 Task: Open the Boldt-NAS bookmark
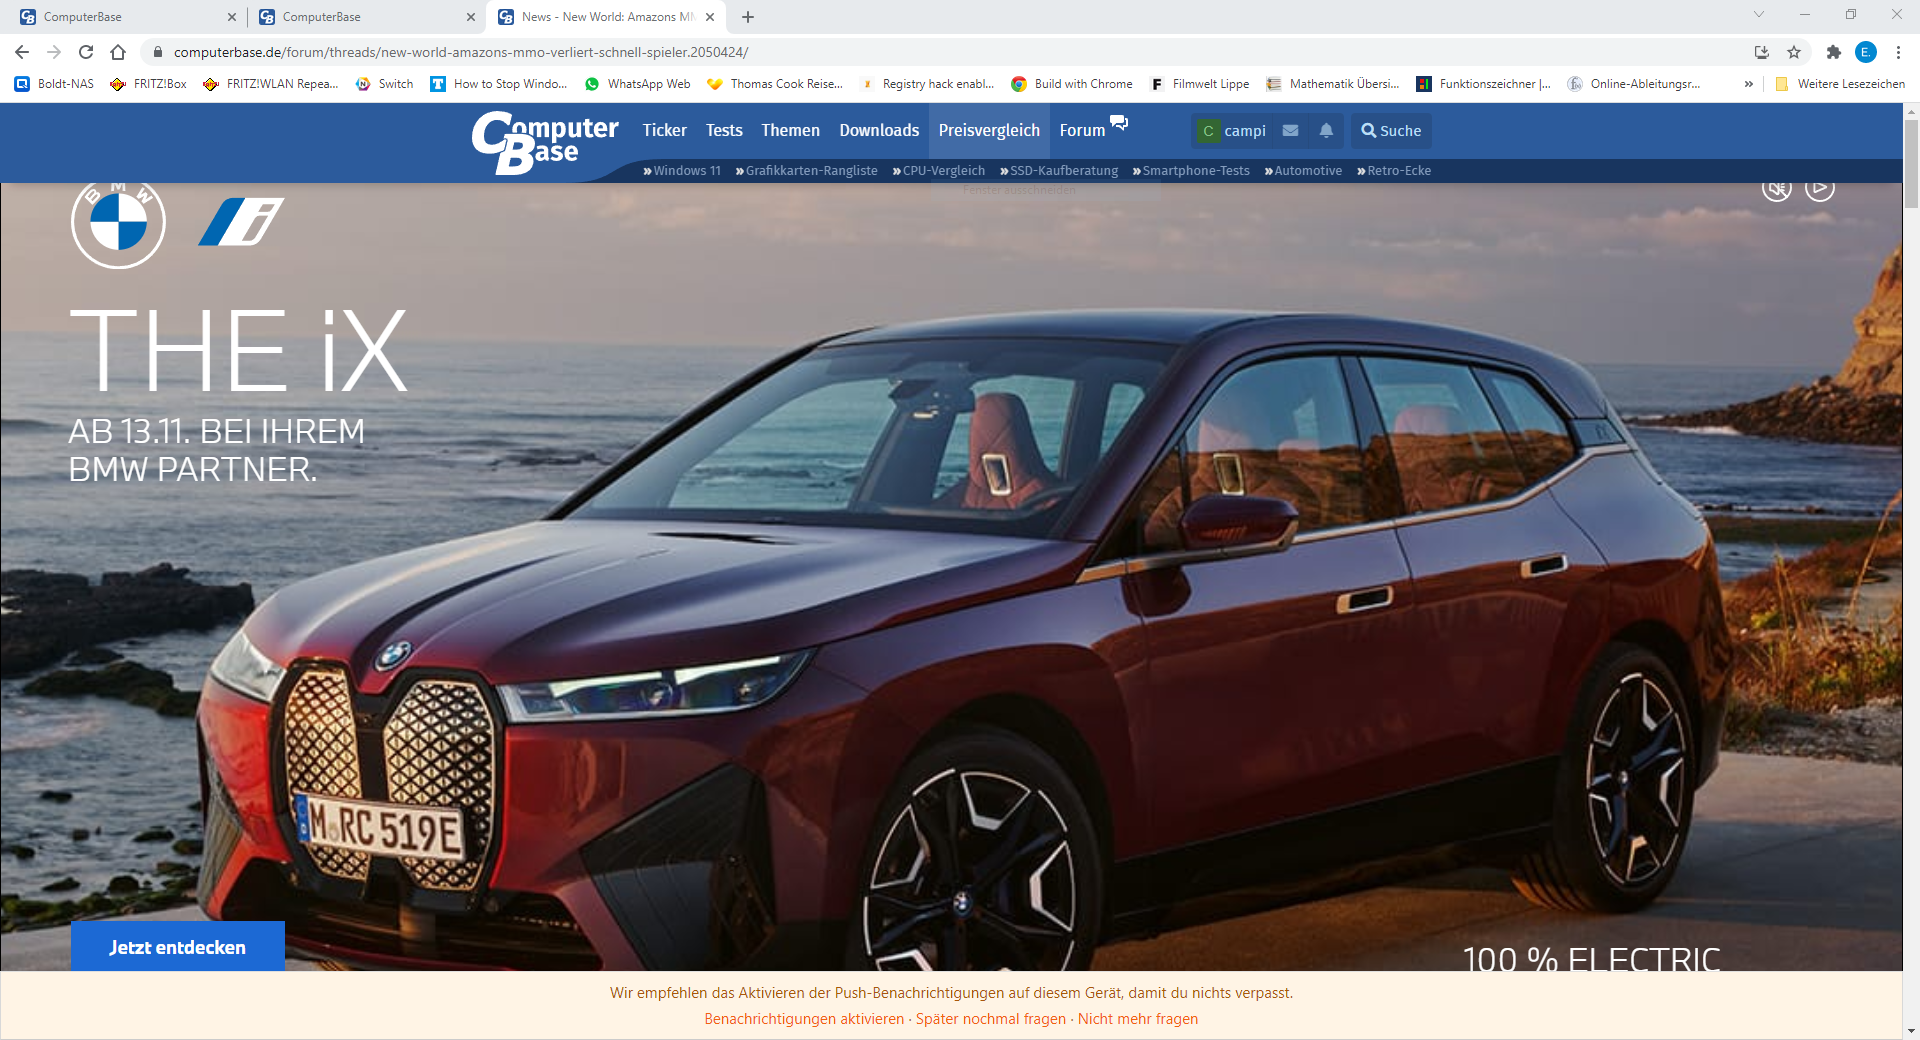pyautogui.click(x=54, y=84)
